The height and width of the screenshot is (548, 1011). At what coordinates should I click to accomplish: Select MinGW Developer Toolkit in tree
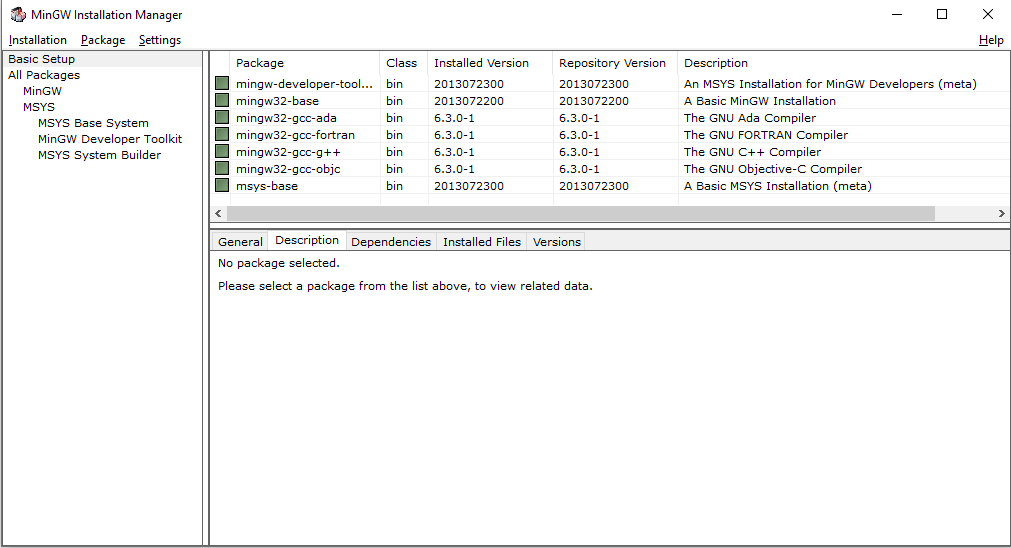(110, 139)
